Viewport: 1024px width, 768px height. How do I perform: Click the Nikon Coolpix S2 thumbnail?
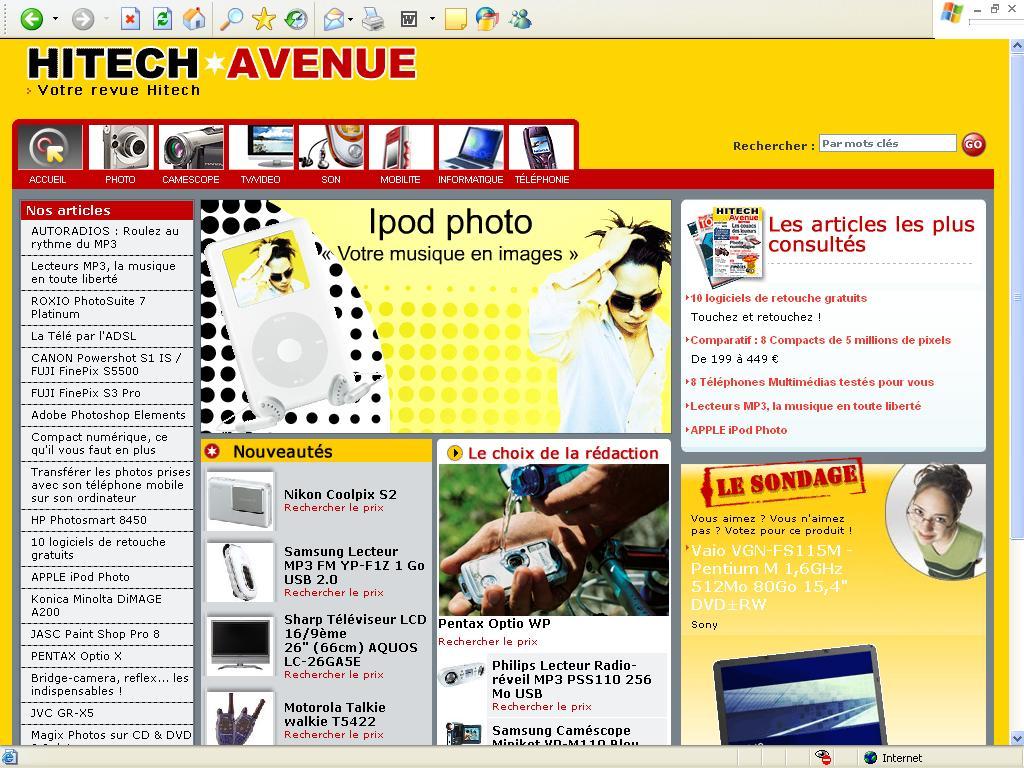(240, 502)
